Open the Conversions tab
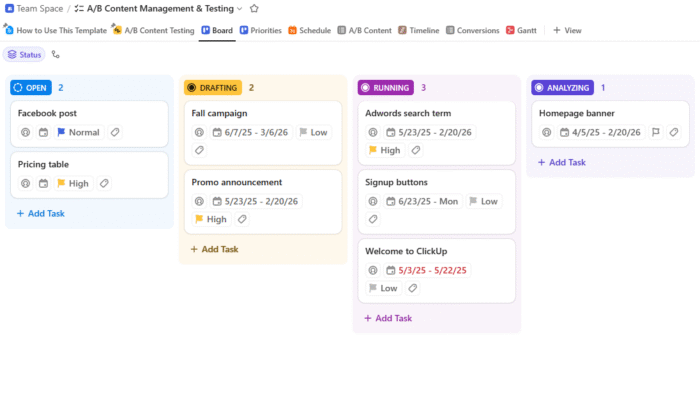Screen dimensions: 700x405 click(x=473, y=30)
